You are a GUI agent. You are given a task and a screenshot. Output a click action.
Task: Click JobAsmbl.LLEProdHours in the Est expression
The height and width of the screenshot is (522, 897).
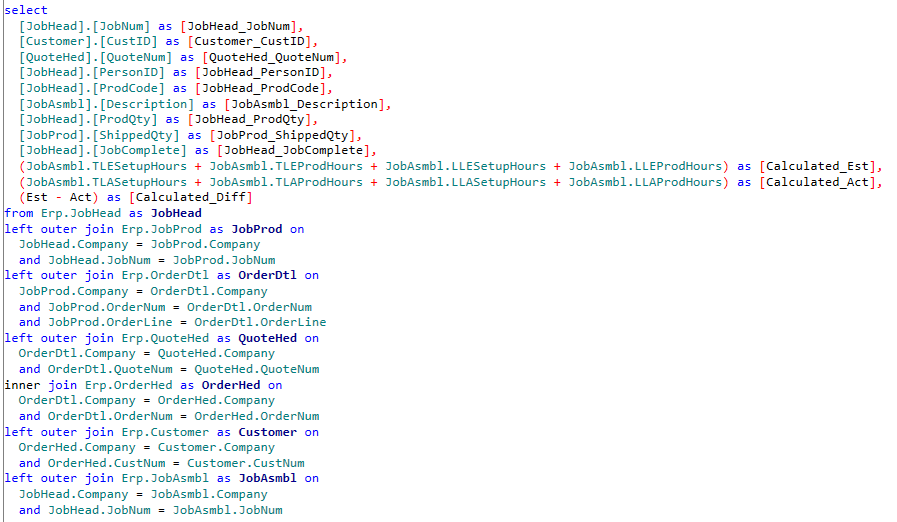pyautogui.click(x=645, y=167)
